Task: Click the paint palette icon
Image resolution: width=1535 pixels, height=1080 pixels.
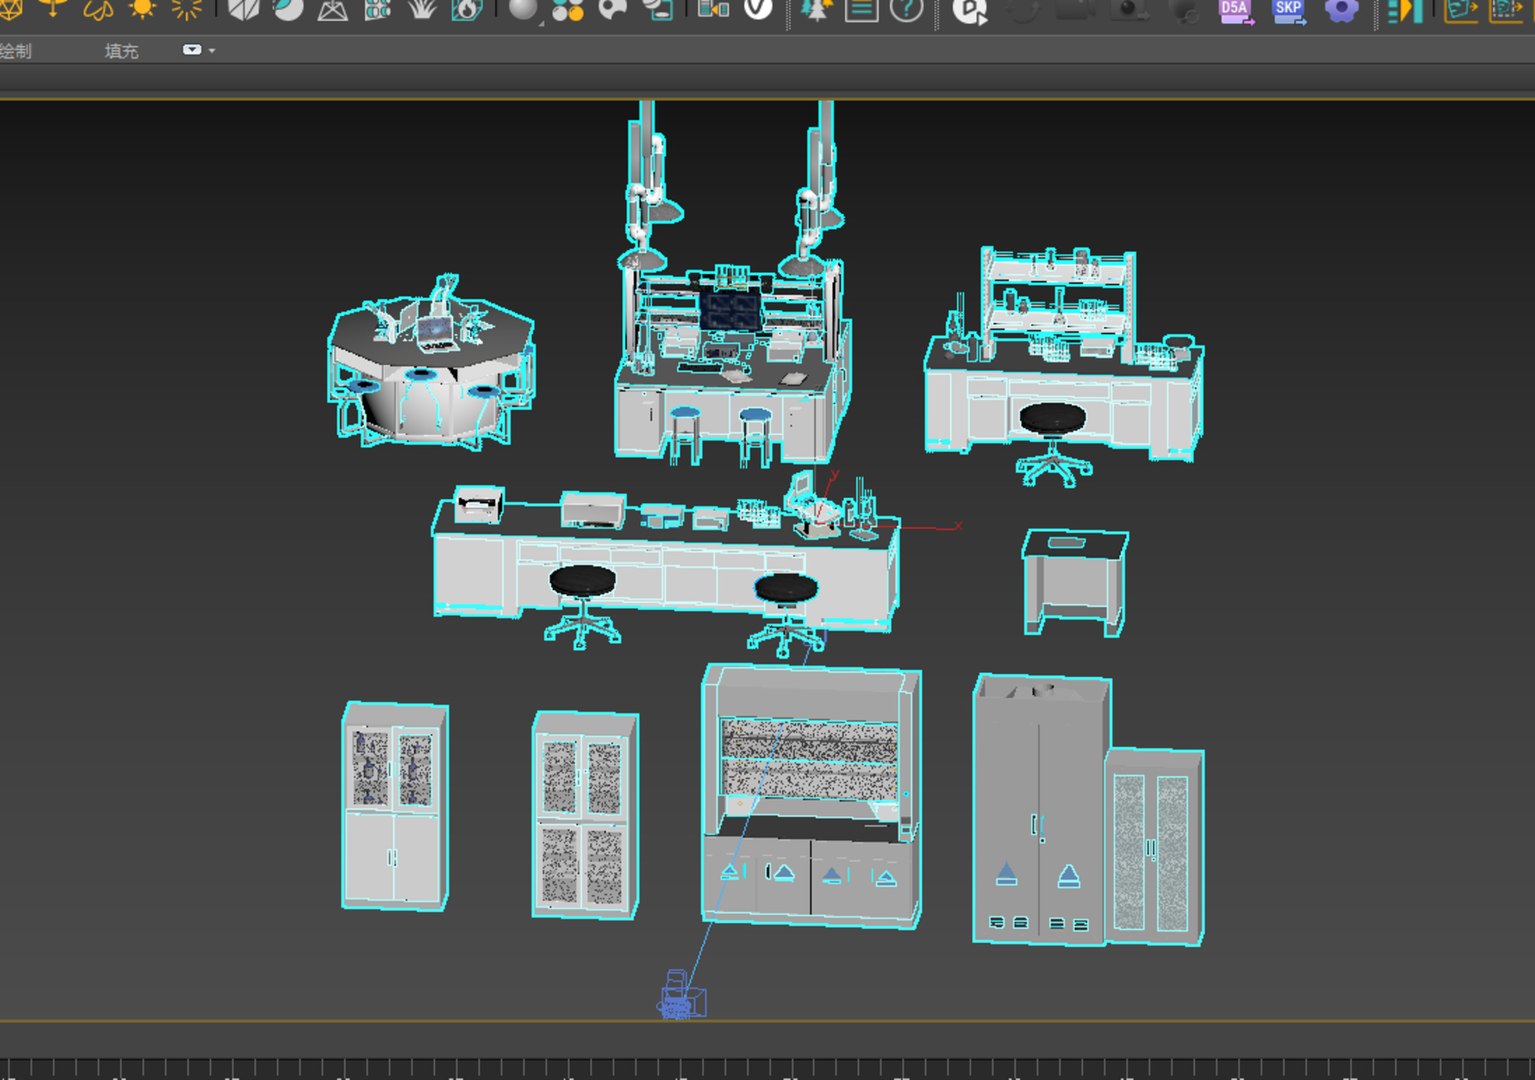Action: [612, 9]
